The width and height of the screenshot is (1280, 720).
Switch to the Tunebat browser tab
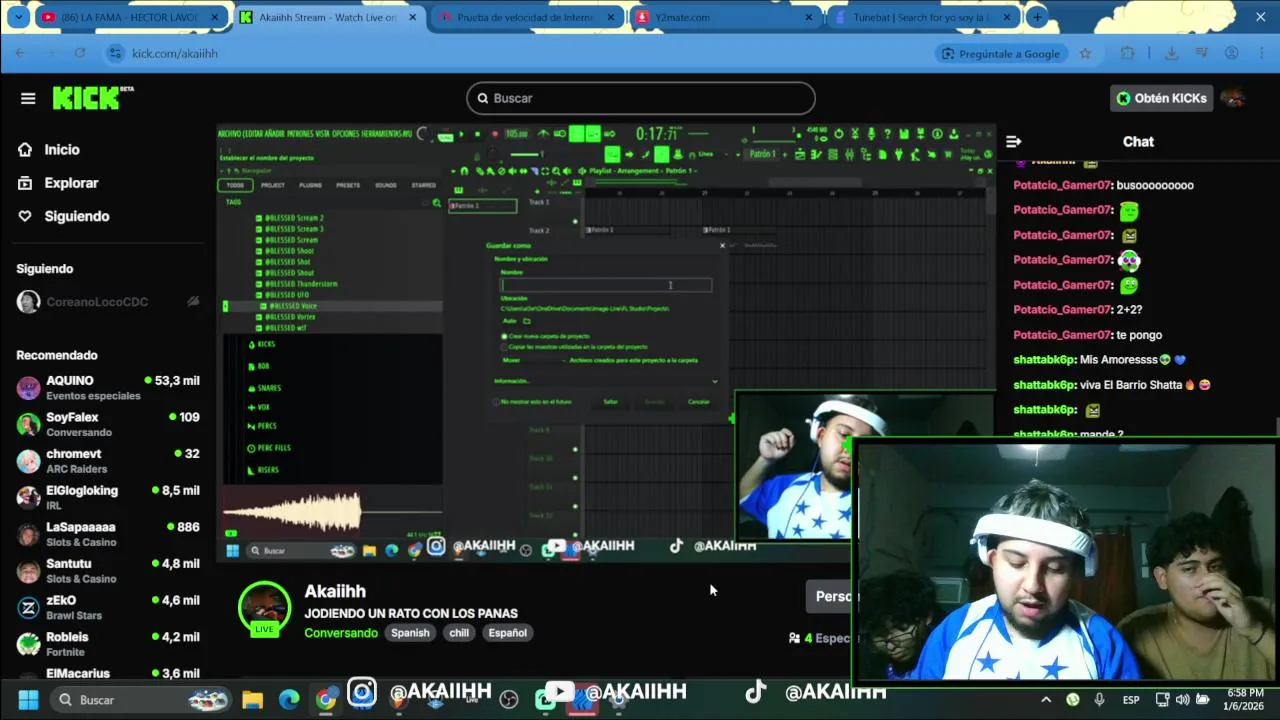922,17
